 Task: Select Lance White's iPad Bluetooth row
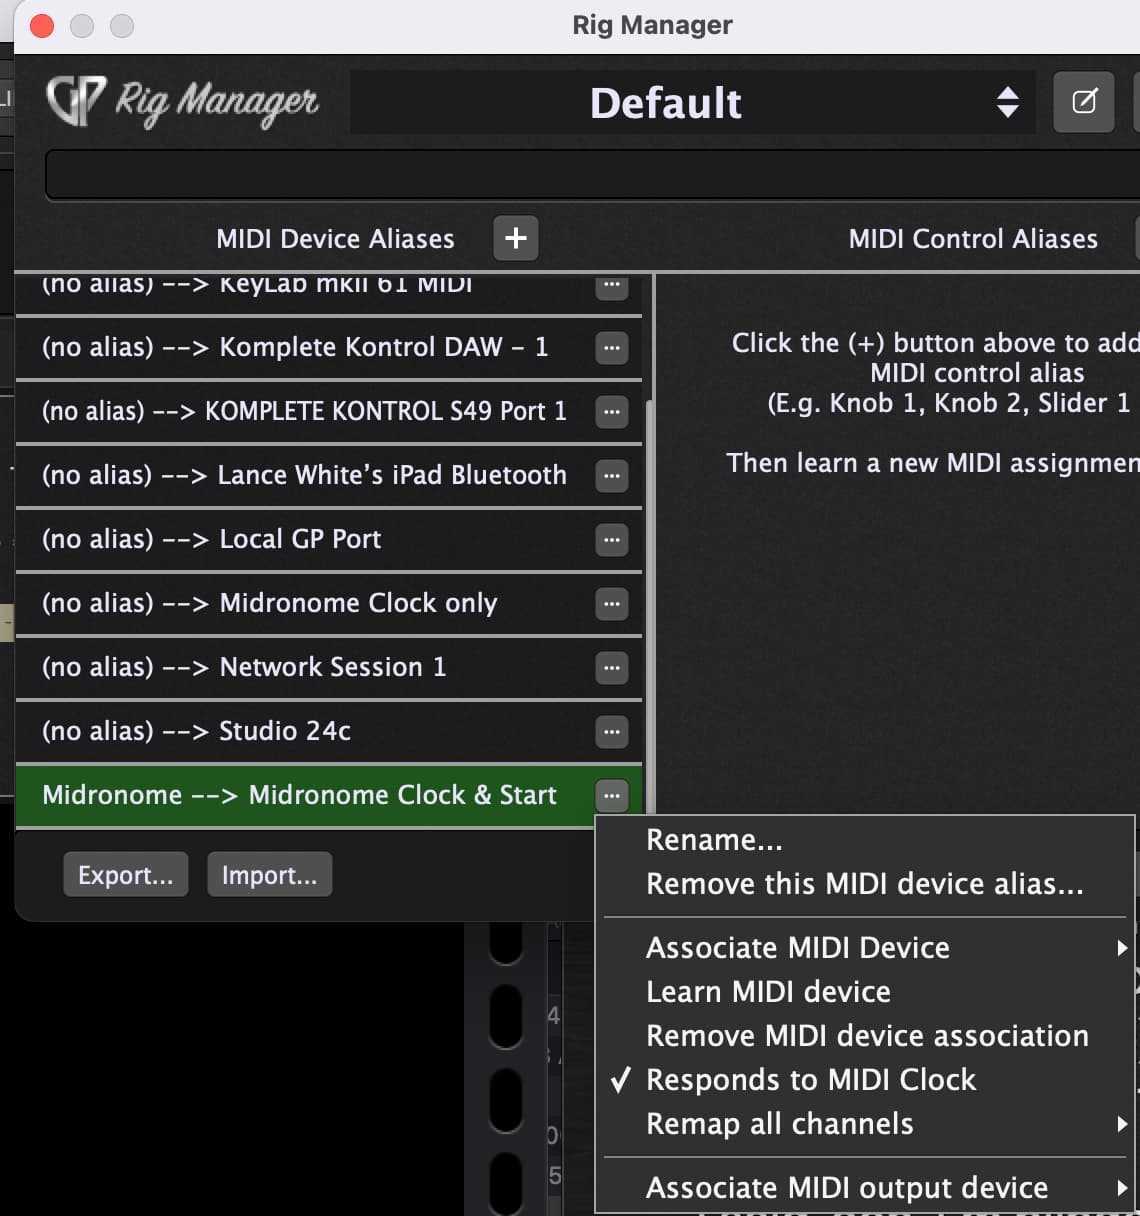(329, 476)
